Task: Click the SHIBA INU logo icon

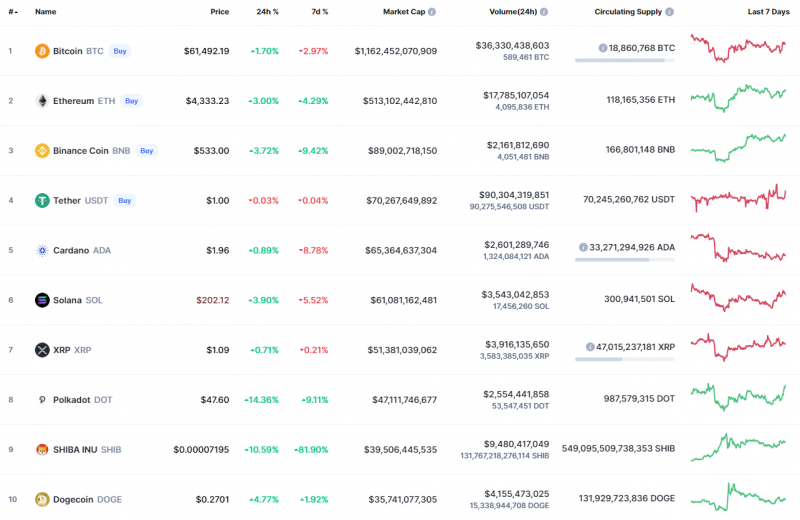Action: point(42,450)
